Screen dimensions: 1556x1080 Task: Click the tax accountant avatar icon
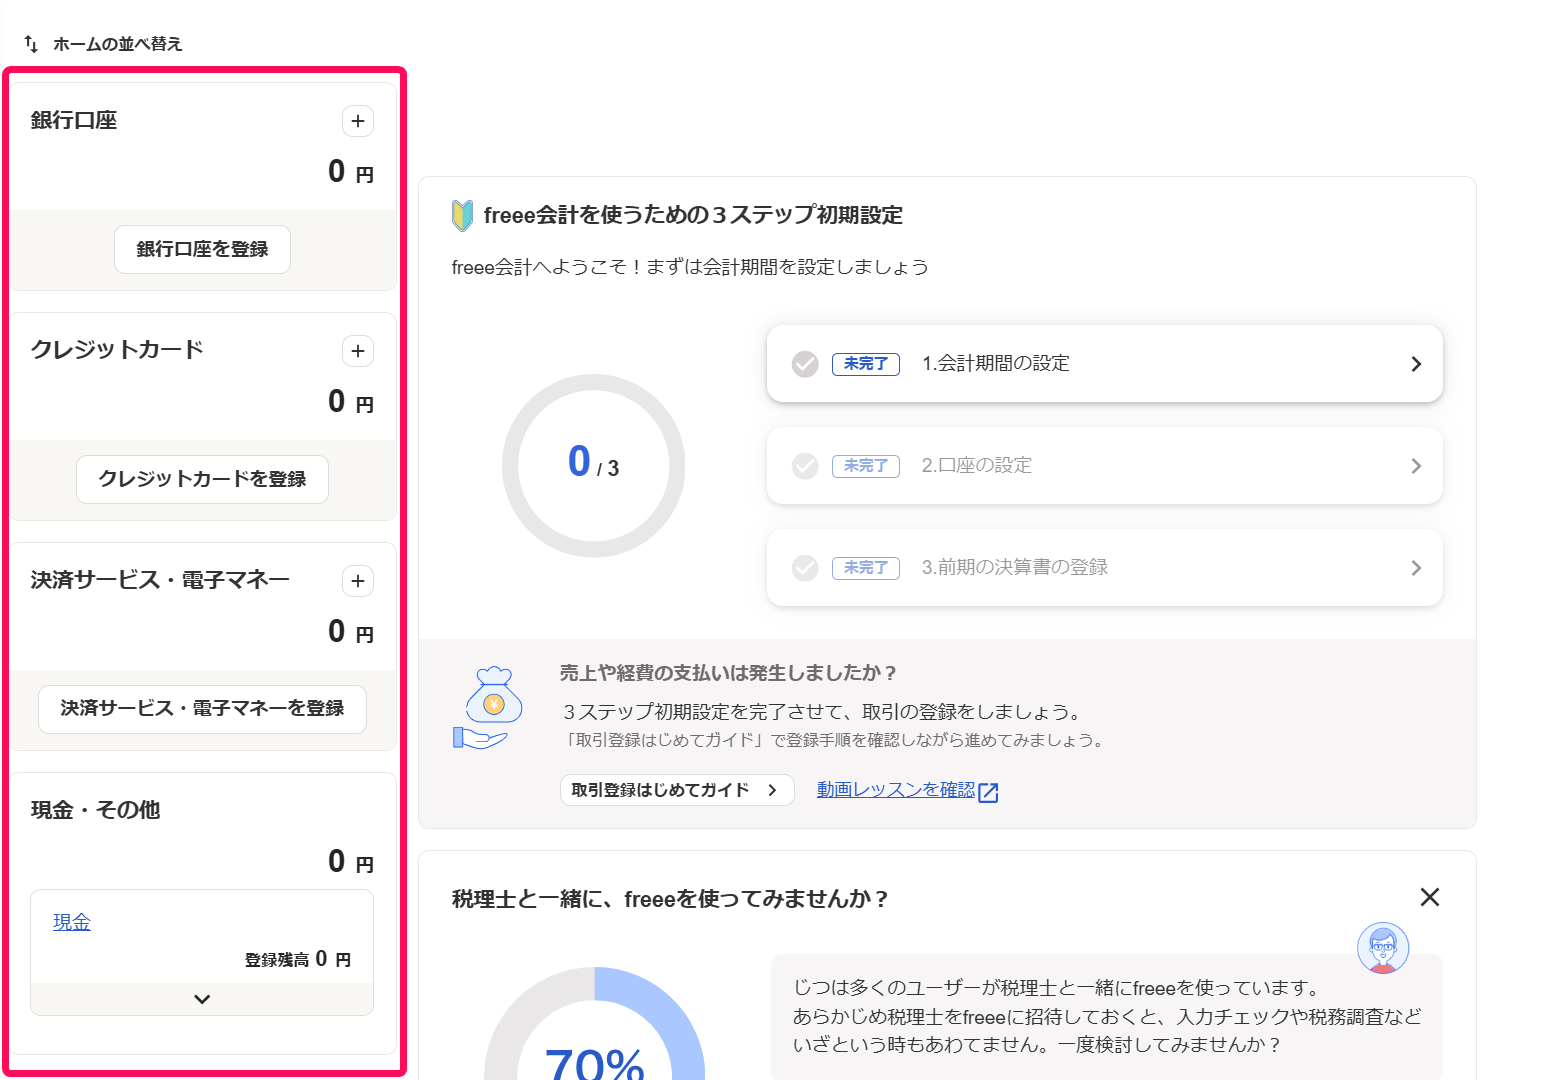tap(1383, 948)
